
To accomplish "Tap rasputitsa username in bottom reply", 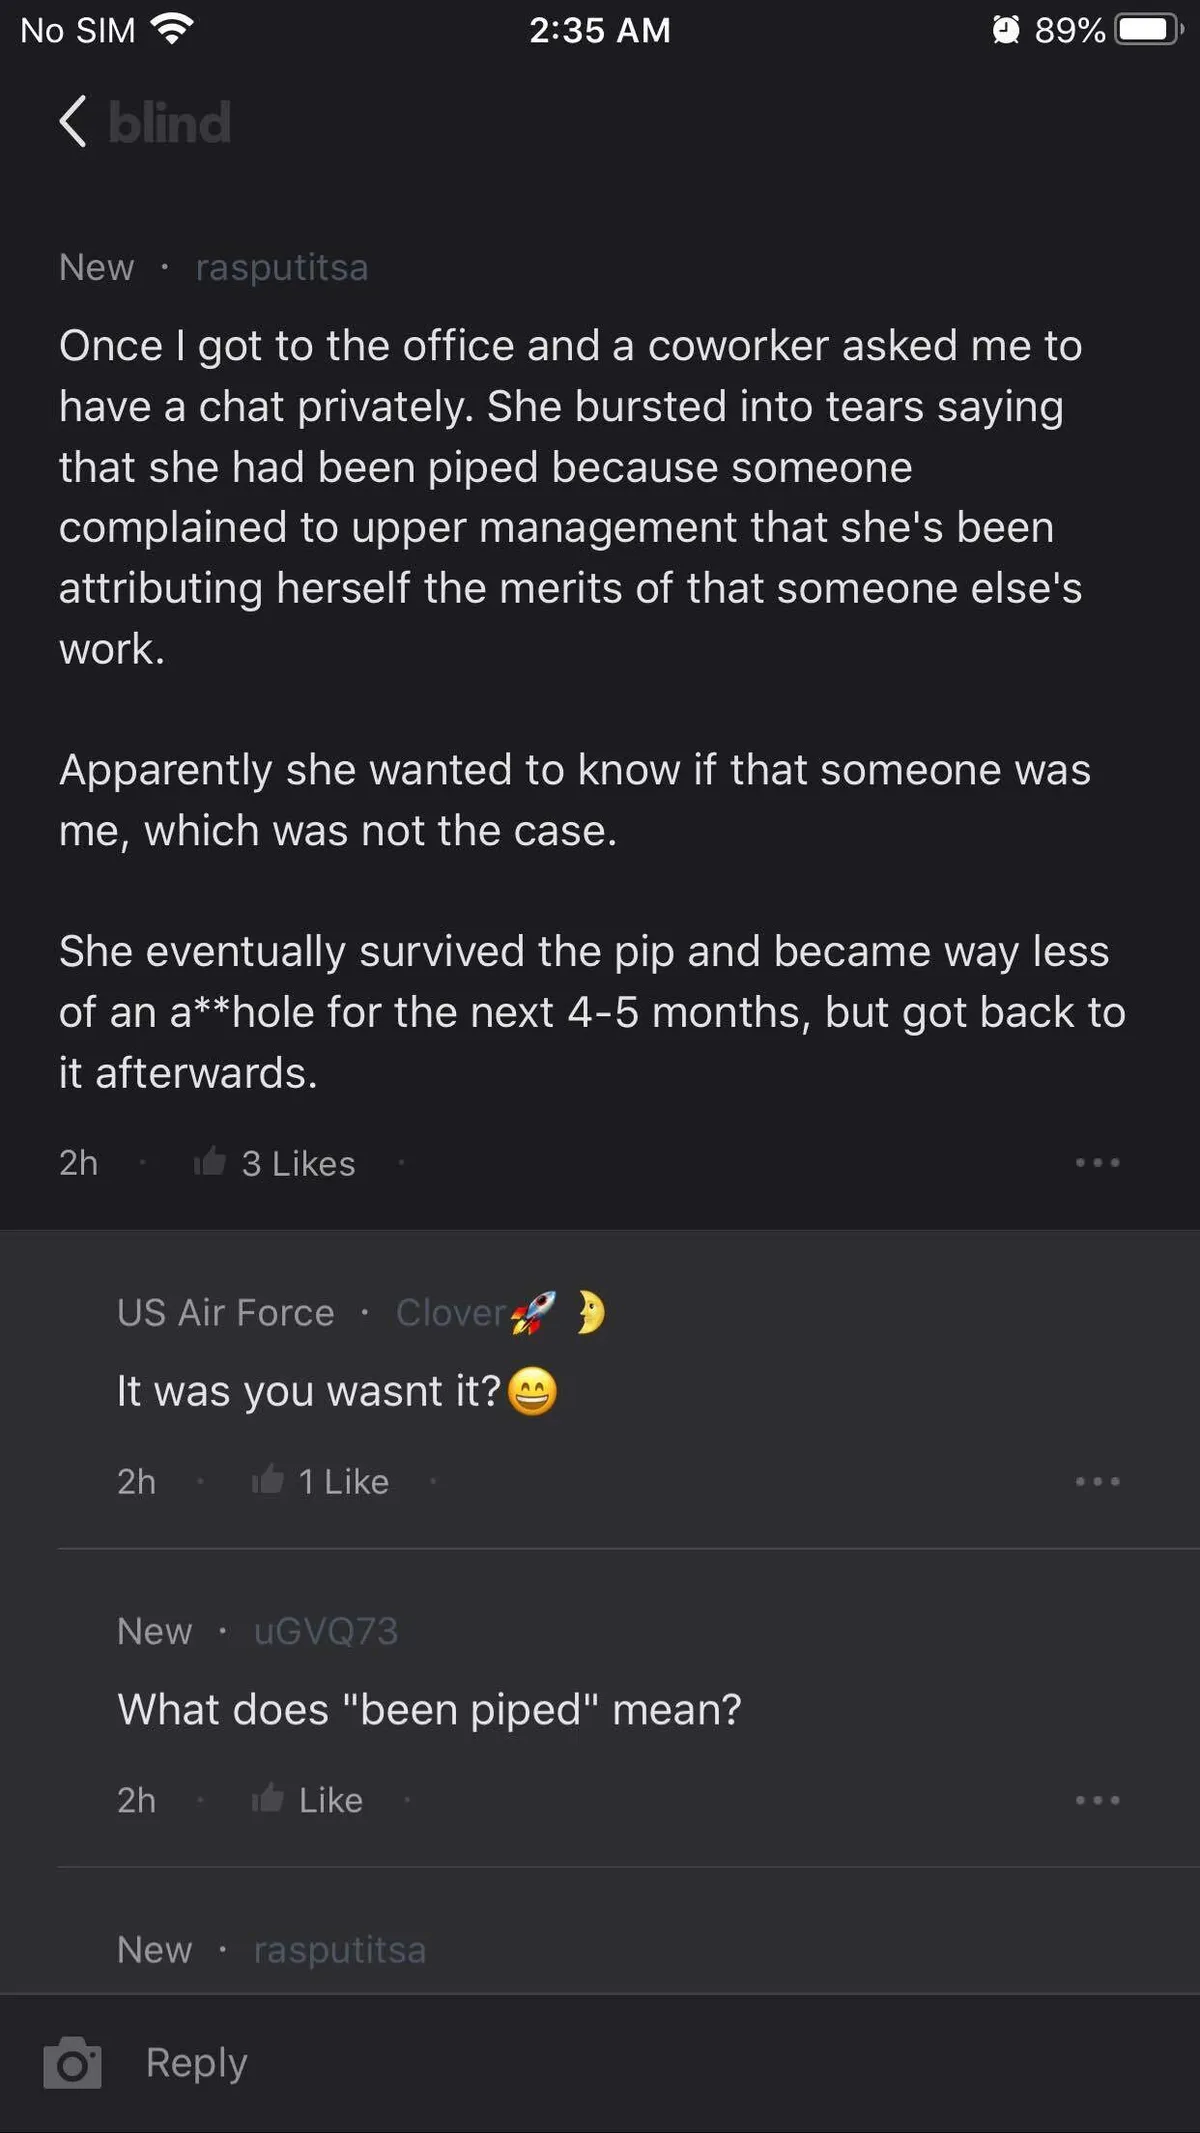I will coord(340,1949).
